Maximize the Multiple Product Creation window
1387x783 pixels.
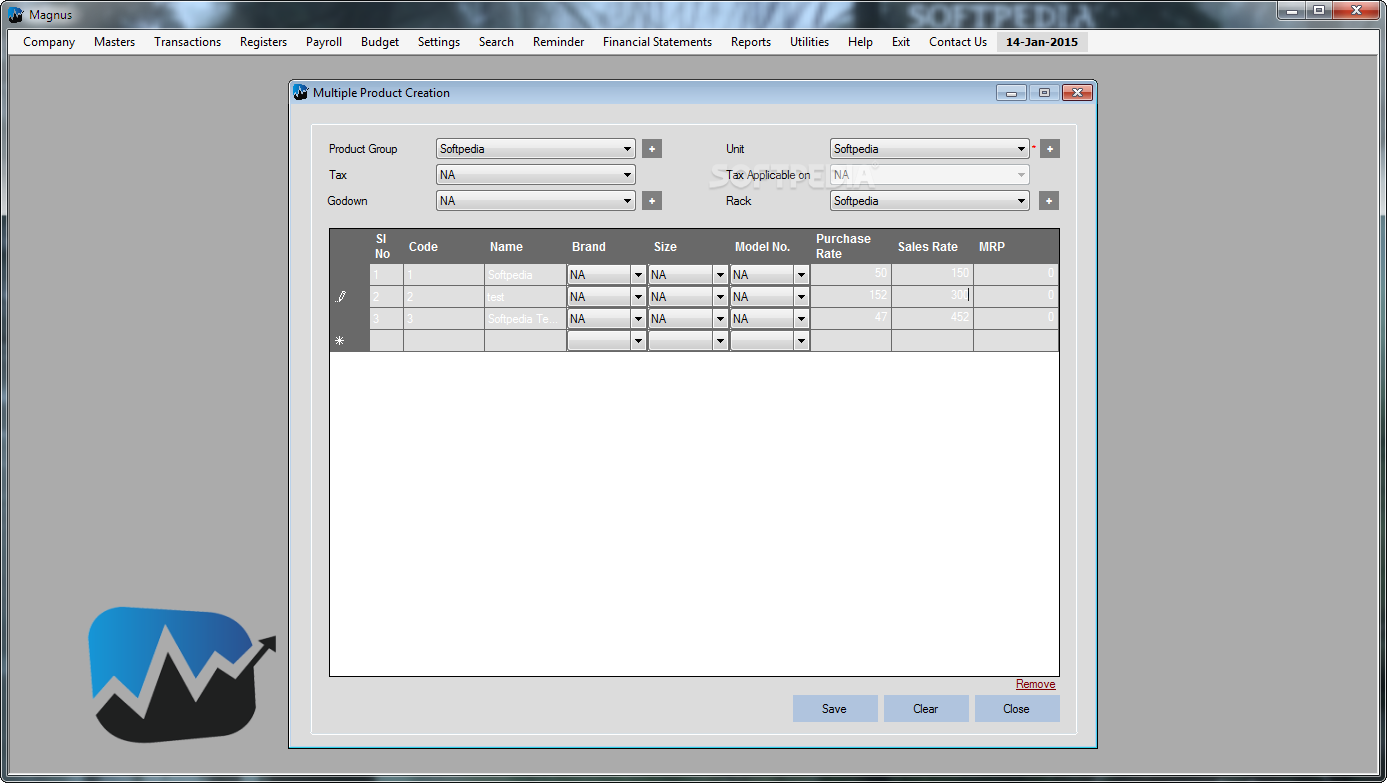(x=1044, y=93)
